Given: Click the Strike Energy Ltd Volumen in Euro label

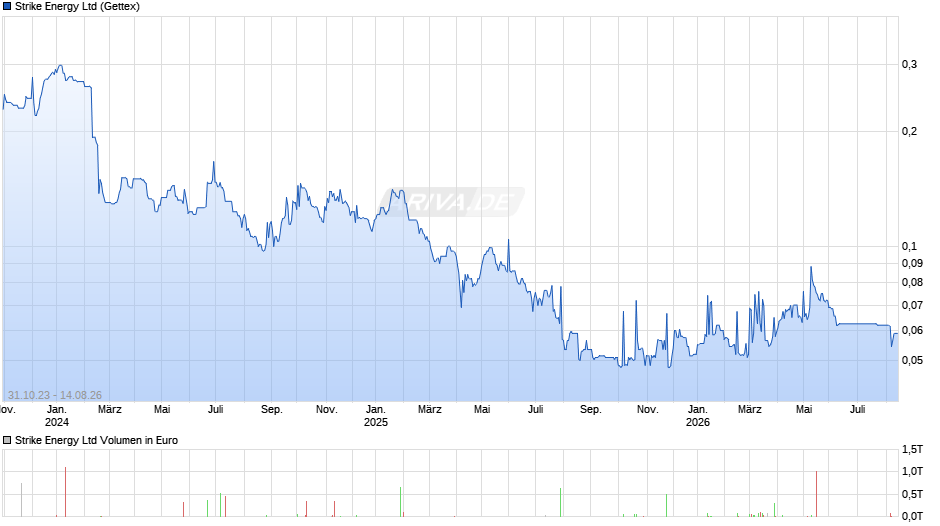Looking at the screenshot, I should point(97,440).
